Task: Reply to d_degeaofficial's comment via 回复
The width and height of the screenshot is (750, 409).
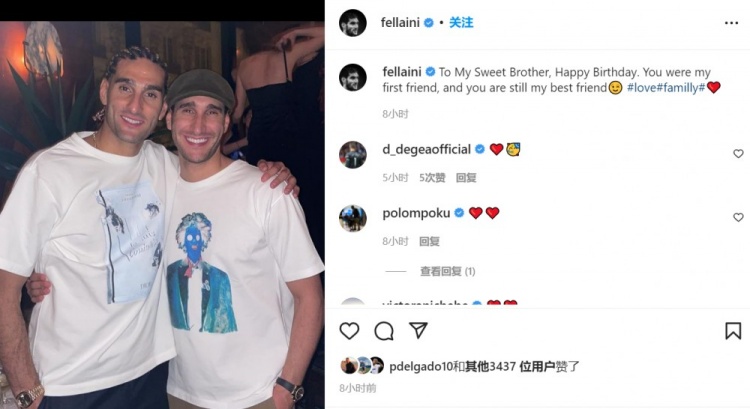Action: click(466, 178)
